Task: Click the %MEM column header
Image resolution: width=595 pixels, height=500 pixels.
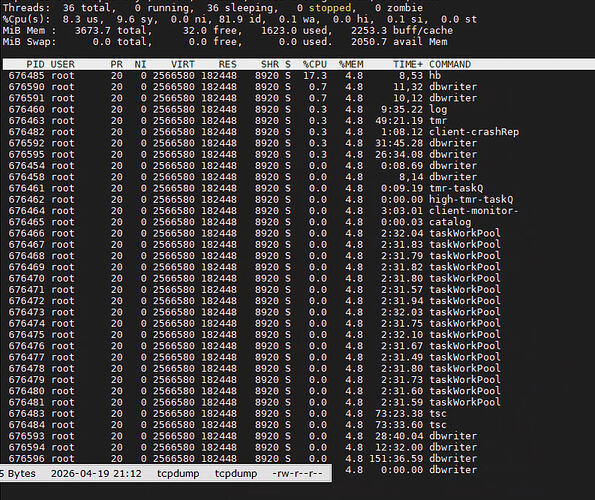Action: click(x=351, y=64)
